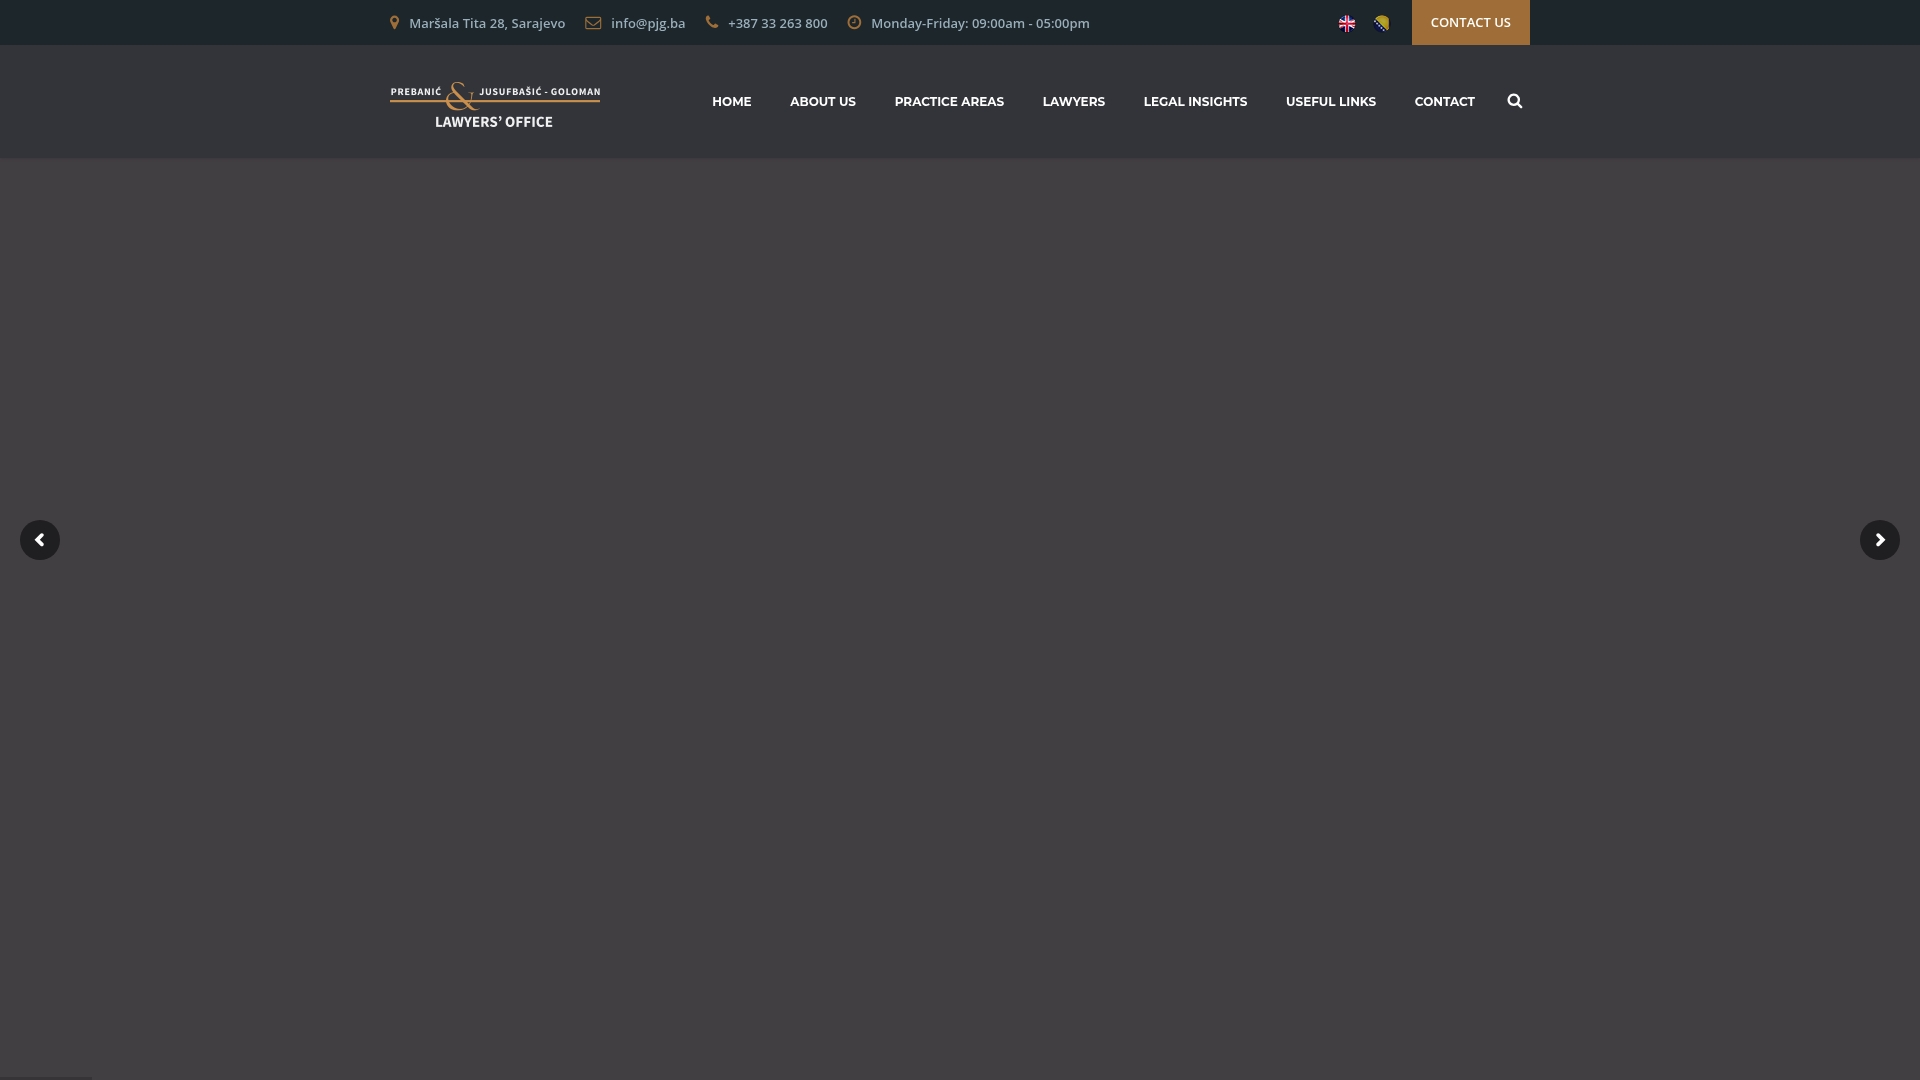Click the phone handset icon
Image resolution: width=1920 pixels, height=1080 pixels.
coord(712,22)
